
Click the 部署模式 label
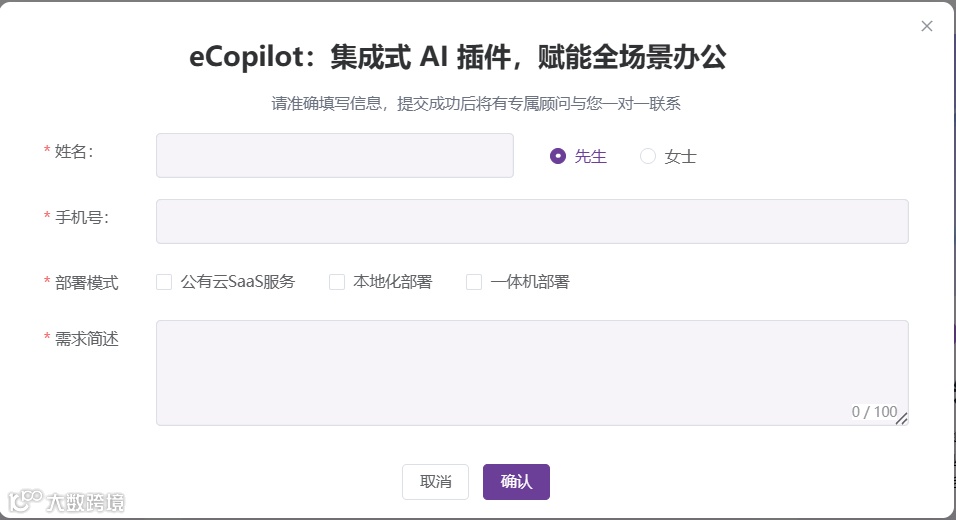87,283
